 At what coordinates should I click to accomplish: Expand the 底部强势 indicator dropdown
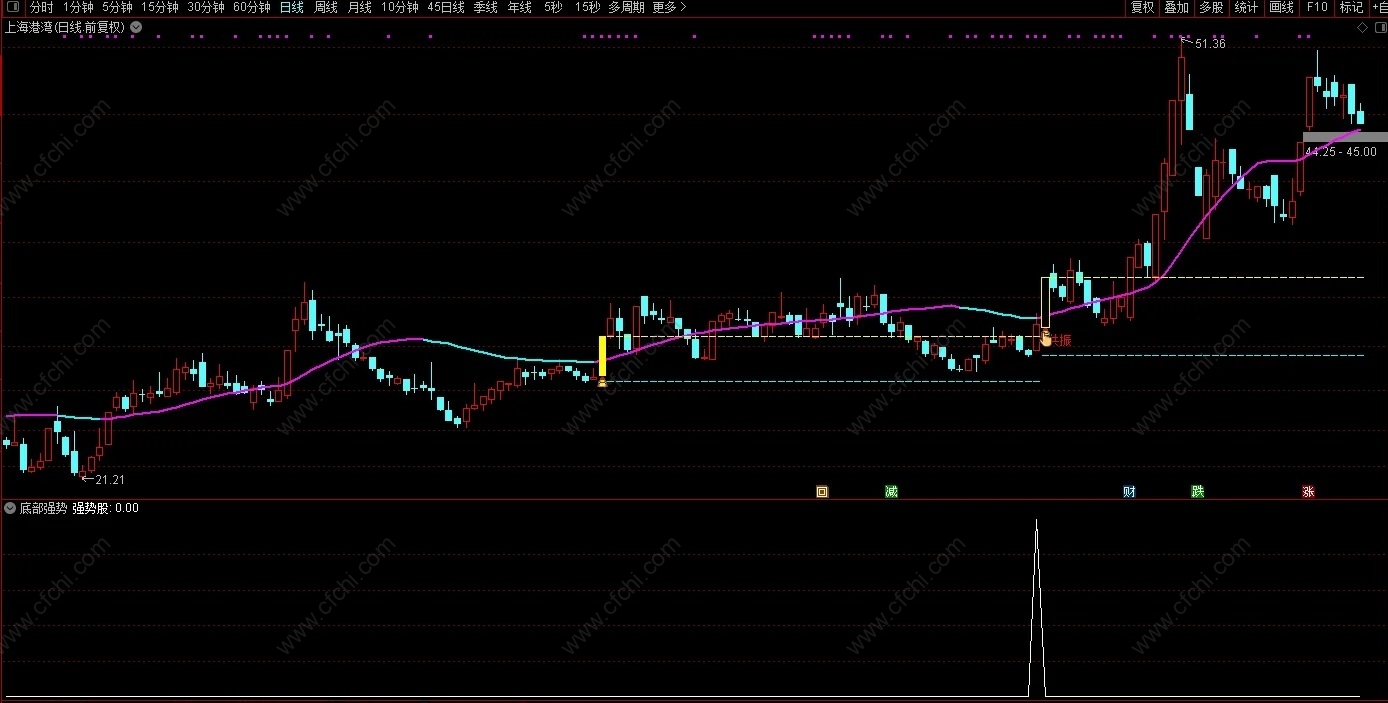10,508
